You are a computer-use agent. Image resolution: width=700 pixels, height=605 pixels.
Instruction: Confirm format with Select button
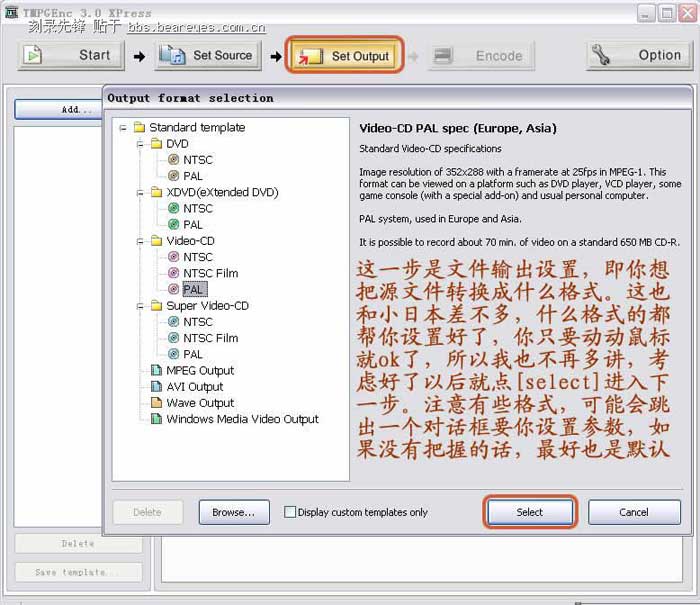pyautogui.click(x=529, y=512)
